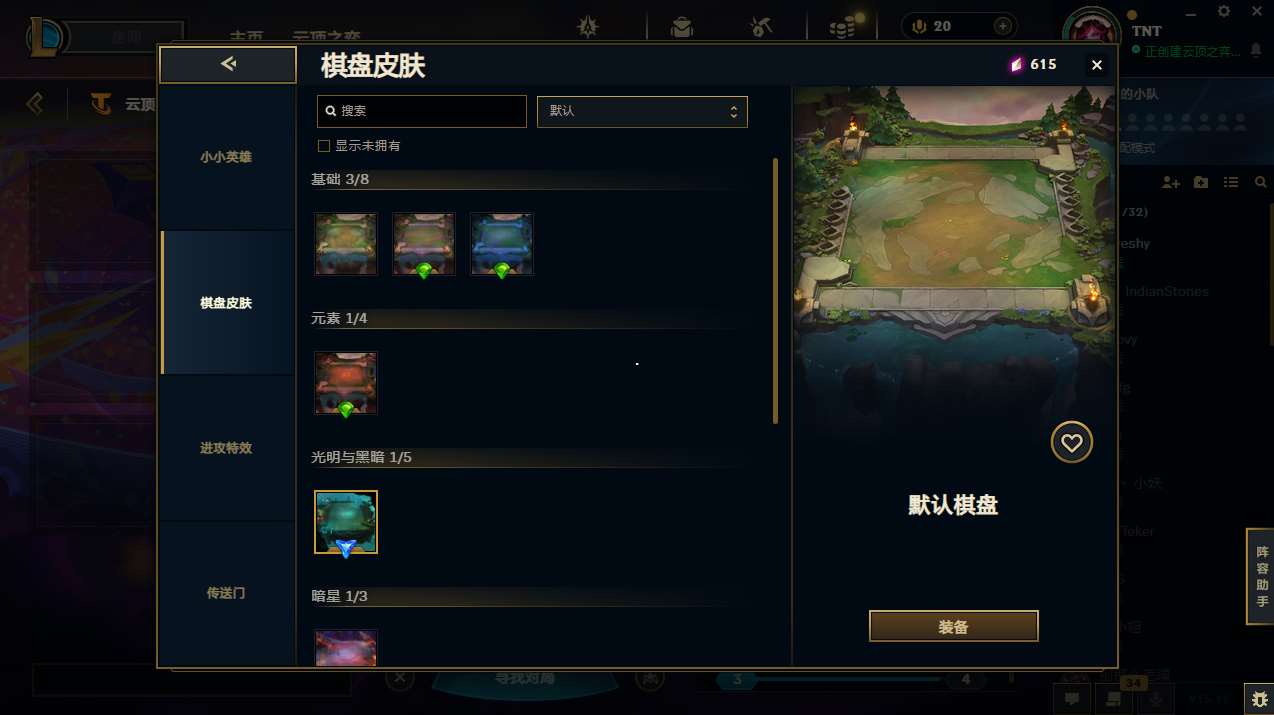Open the settings gear icon at the top right

click(1224, 11)
